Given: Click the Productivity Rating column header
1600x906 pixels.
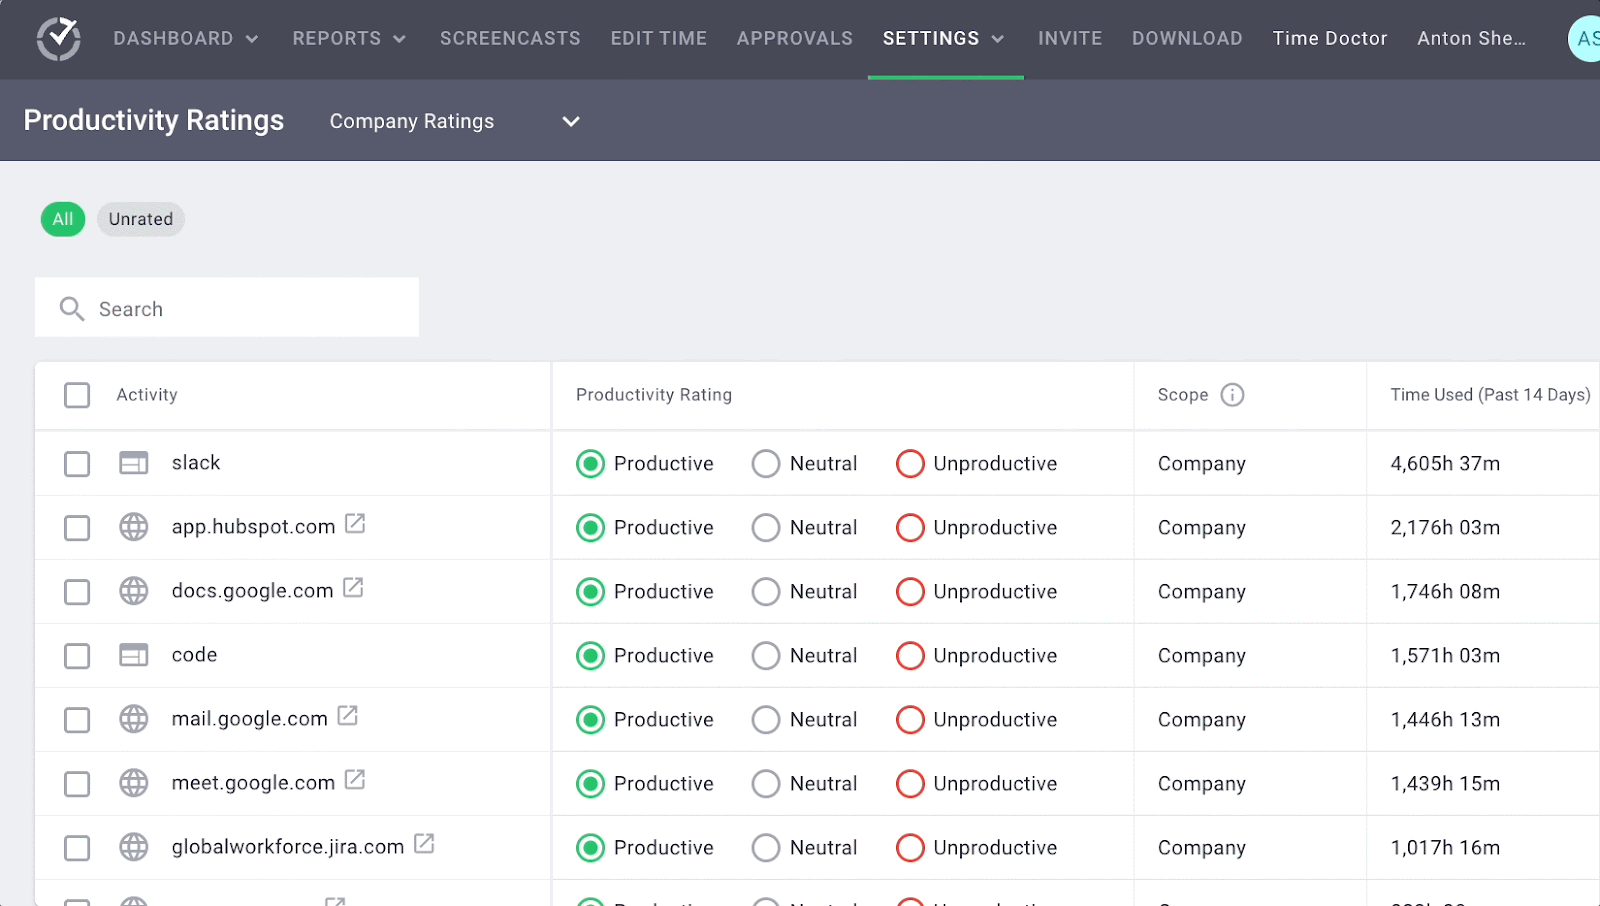Looking at the screenshot, I should 654,395.
